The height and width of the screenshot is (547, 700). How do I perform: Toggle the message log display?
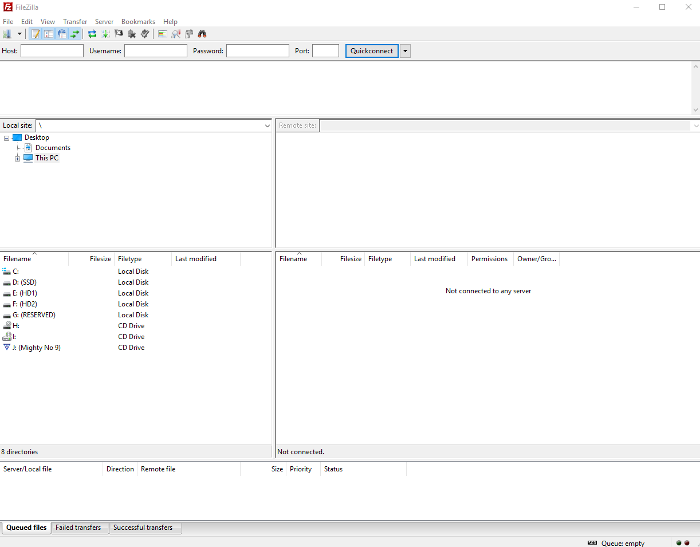click(35, 34)
